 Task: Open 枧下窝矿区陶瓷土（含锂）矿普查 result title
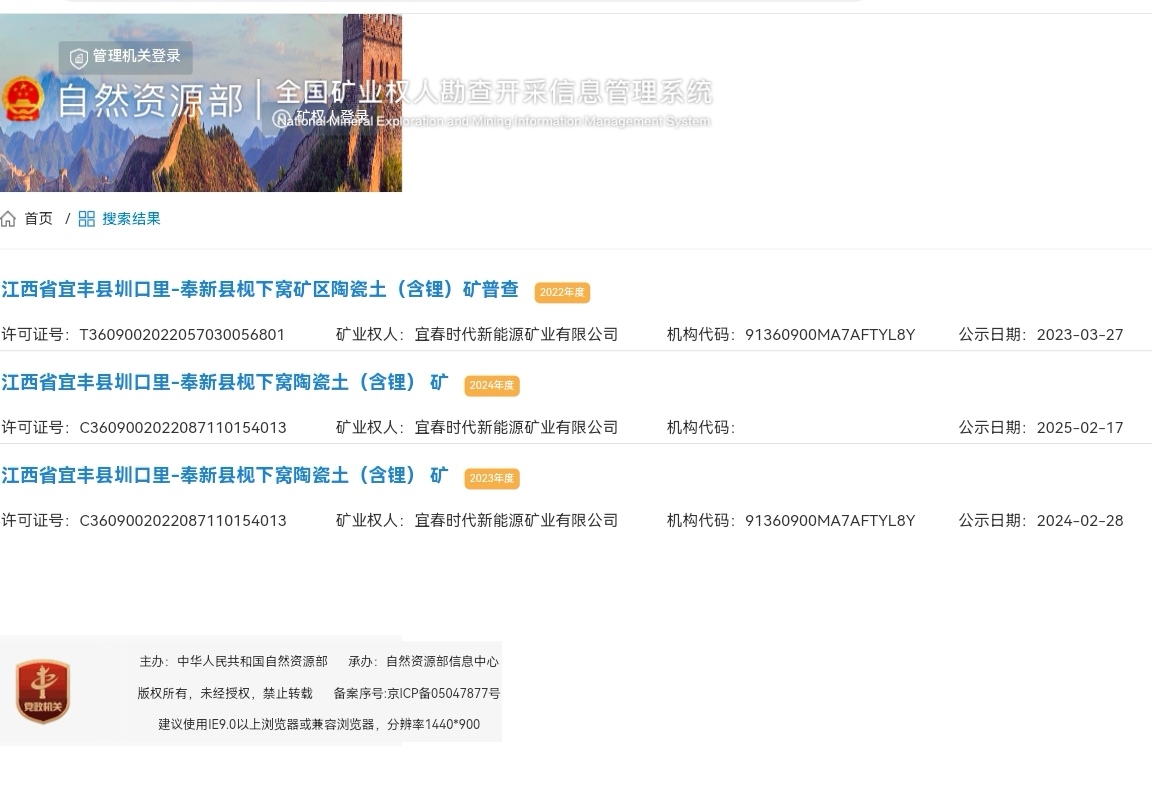pyautogui.click(x=260, y=289)
